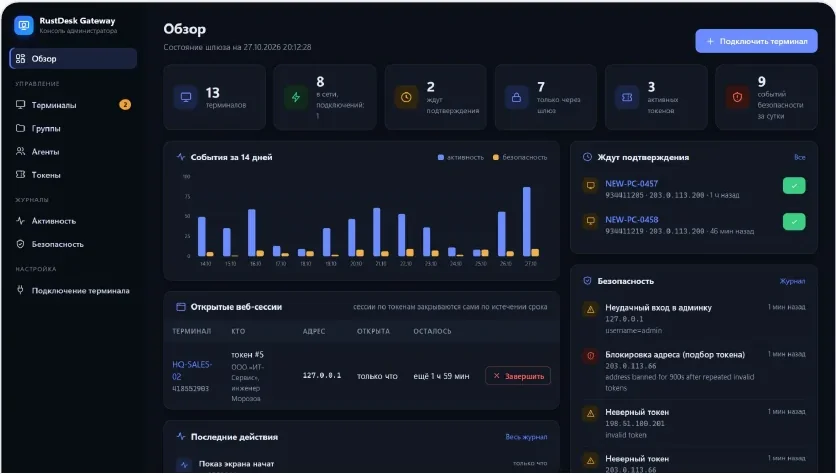Click the blue bar for 21.10

pyautogui.click(x=377, y=232)
